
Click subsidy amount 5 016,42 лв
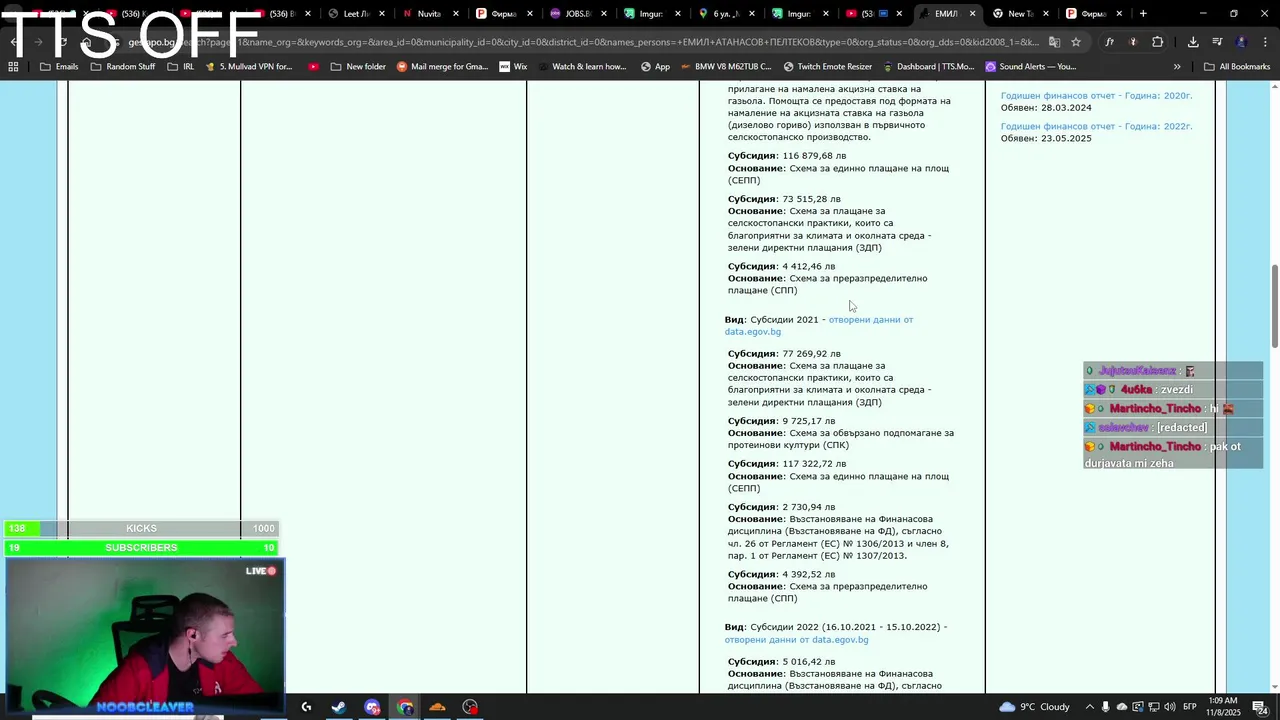click(x=808, y=662)
